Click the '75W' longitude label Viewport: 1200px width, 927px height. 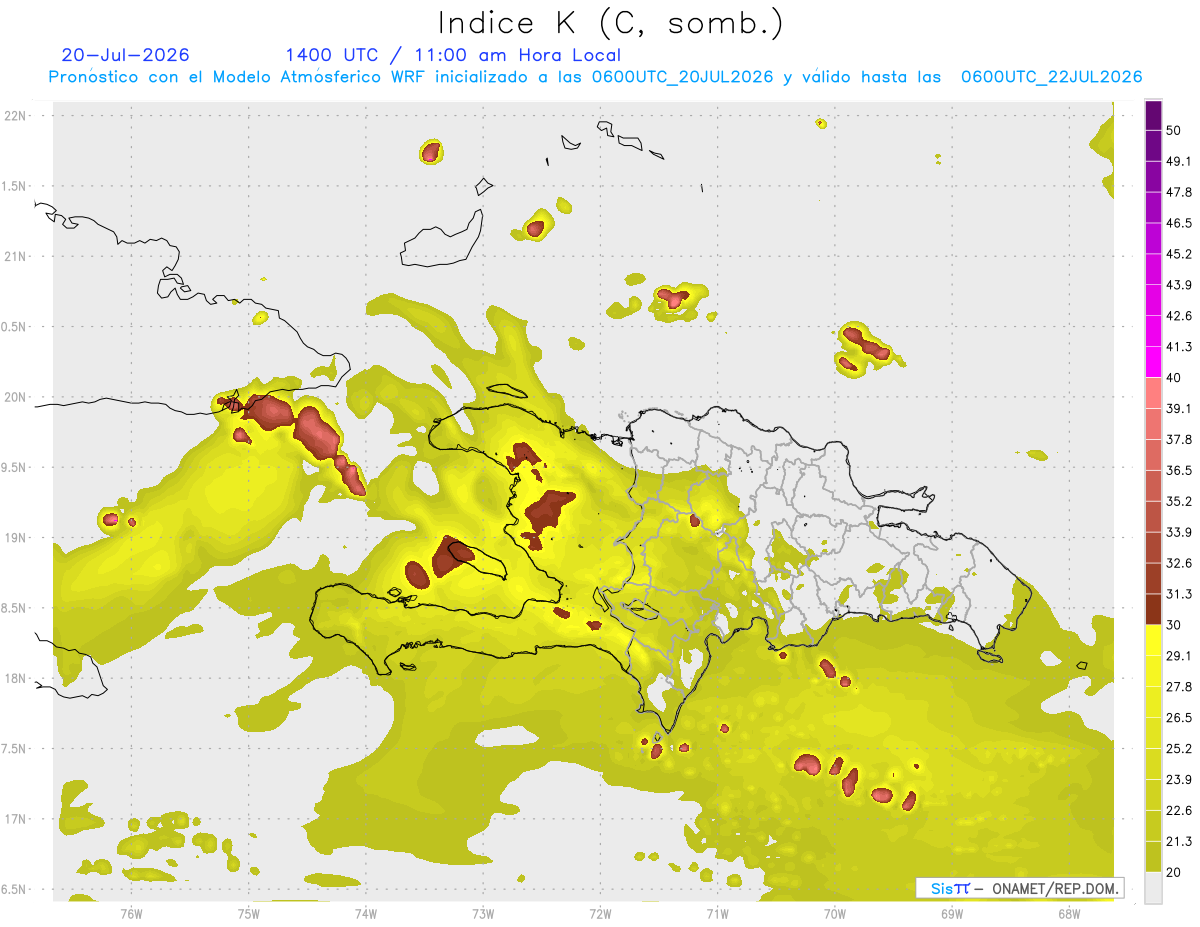pos(248,913)
